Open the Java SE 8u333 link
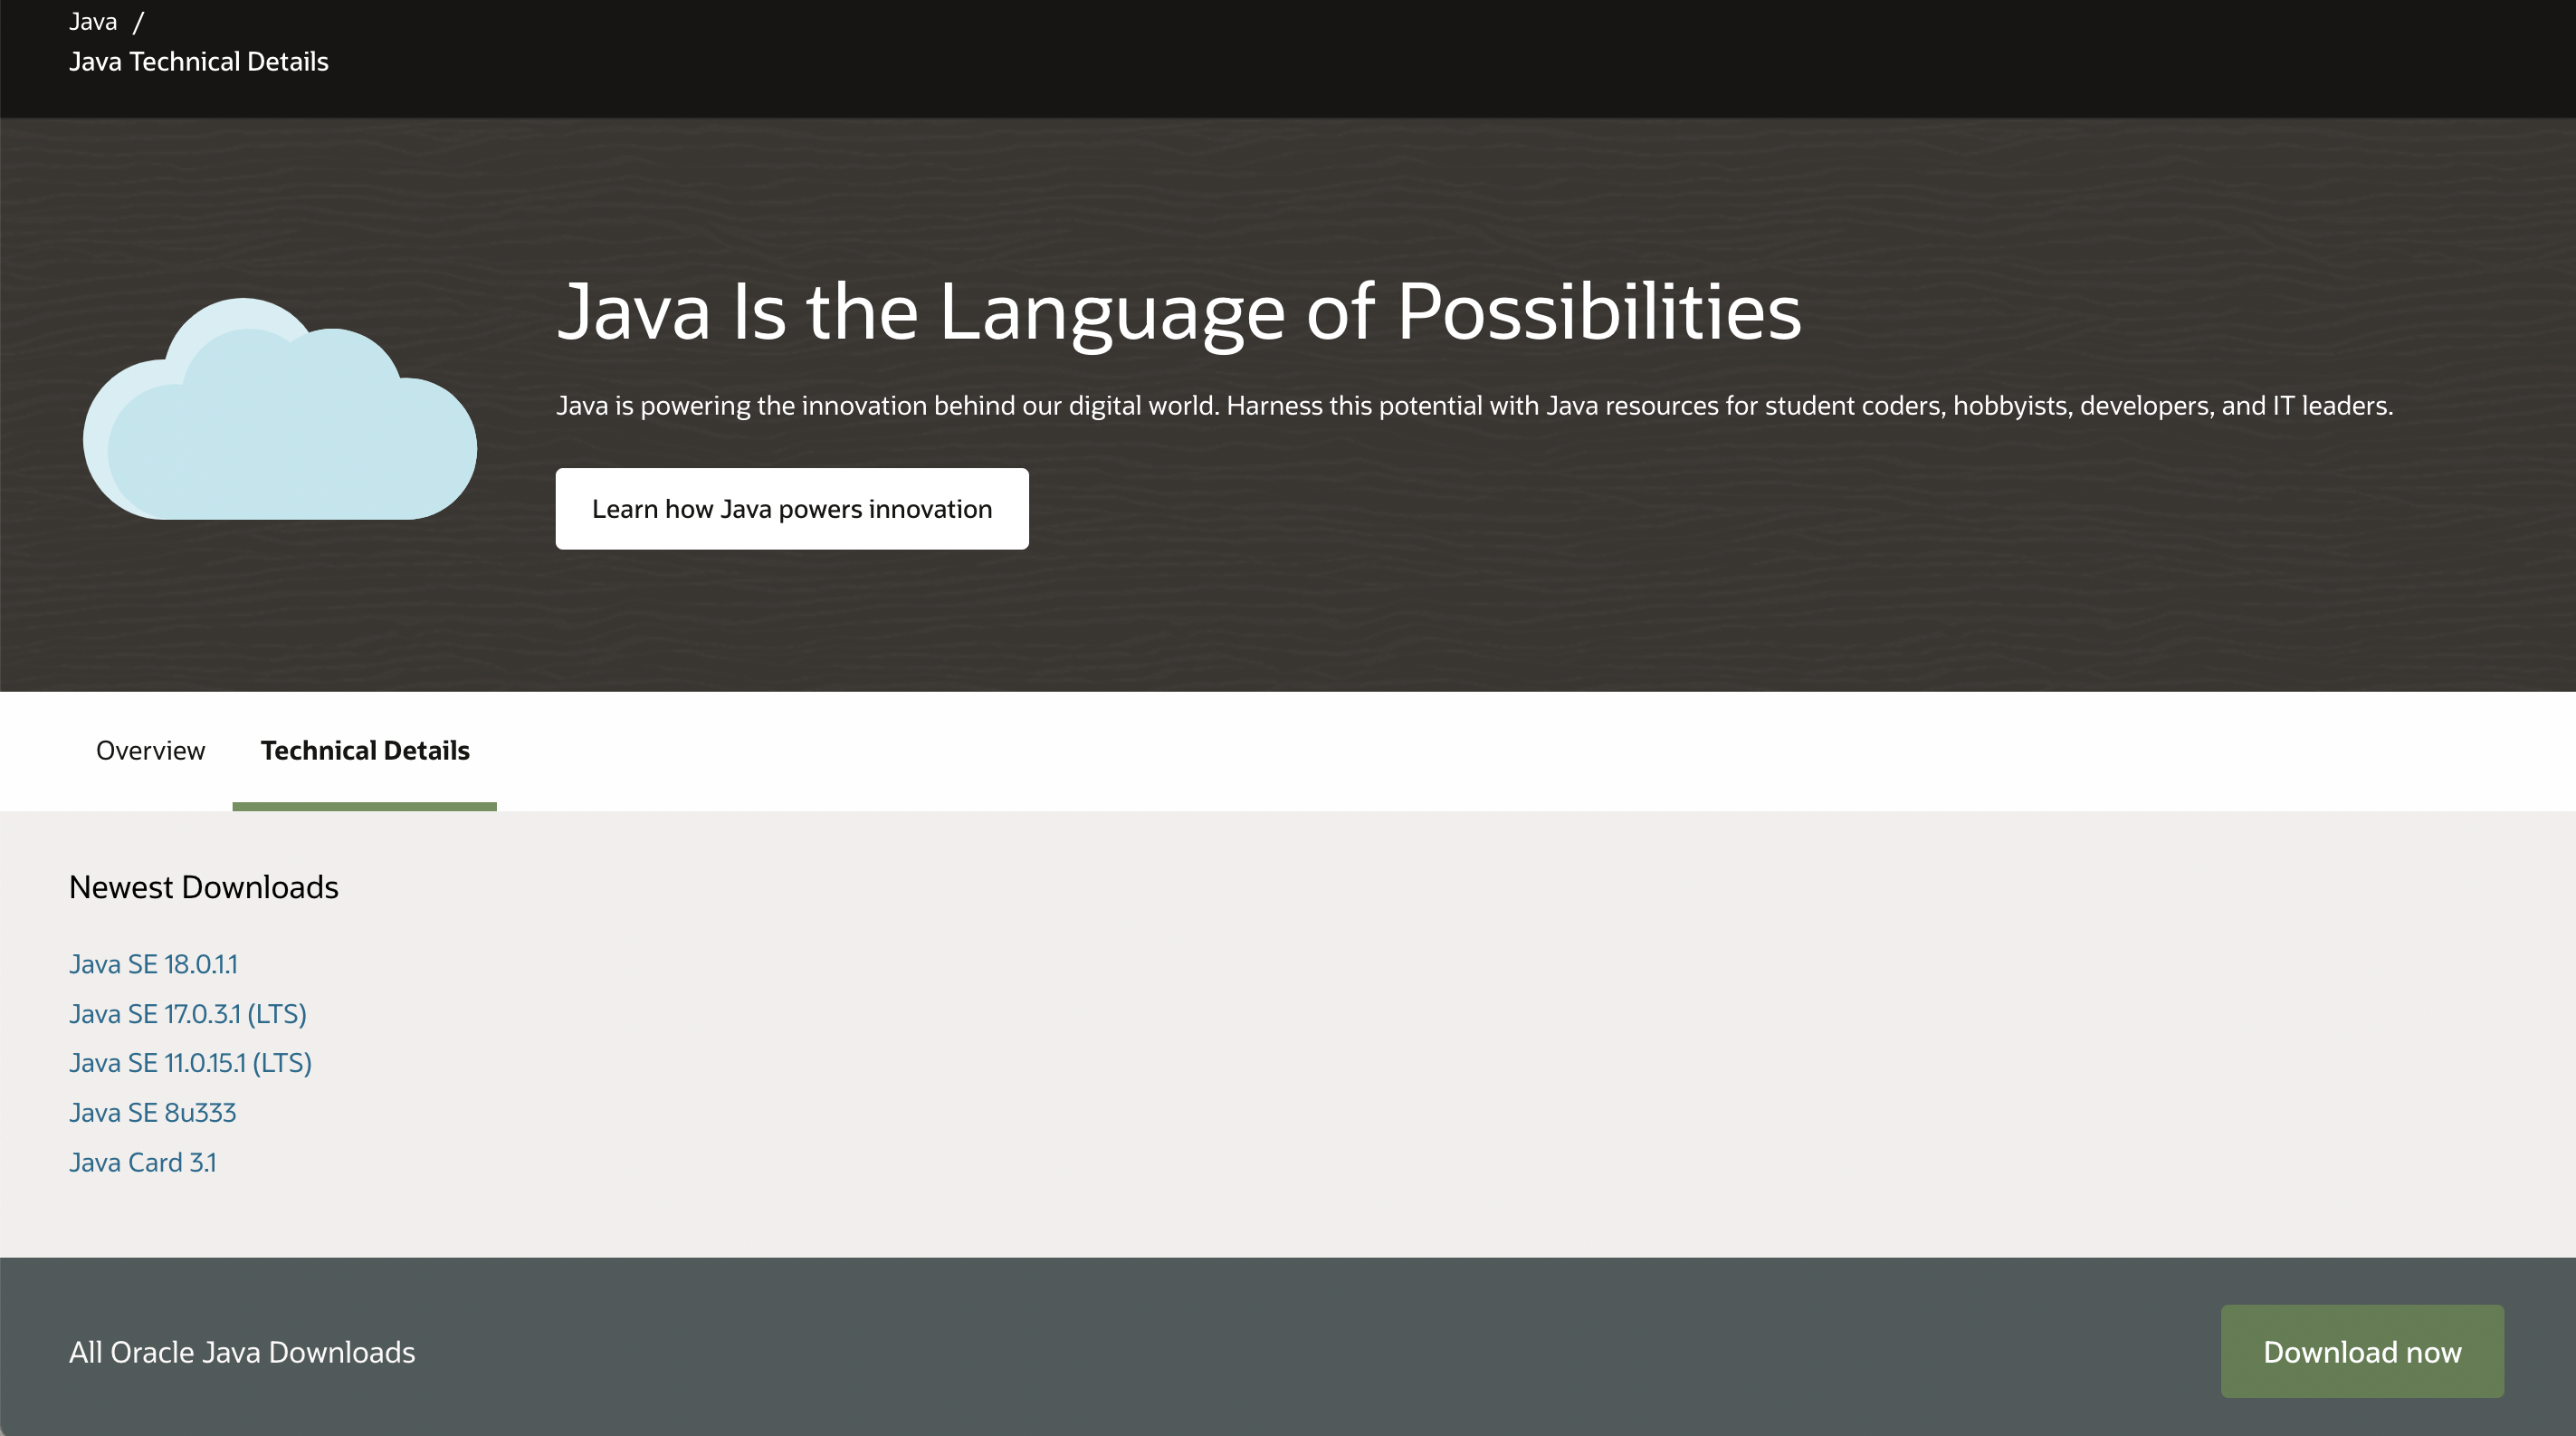 152,1113
